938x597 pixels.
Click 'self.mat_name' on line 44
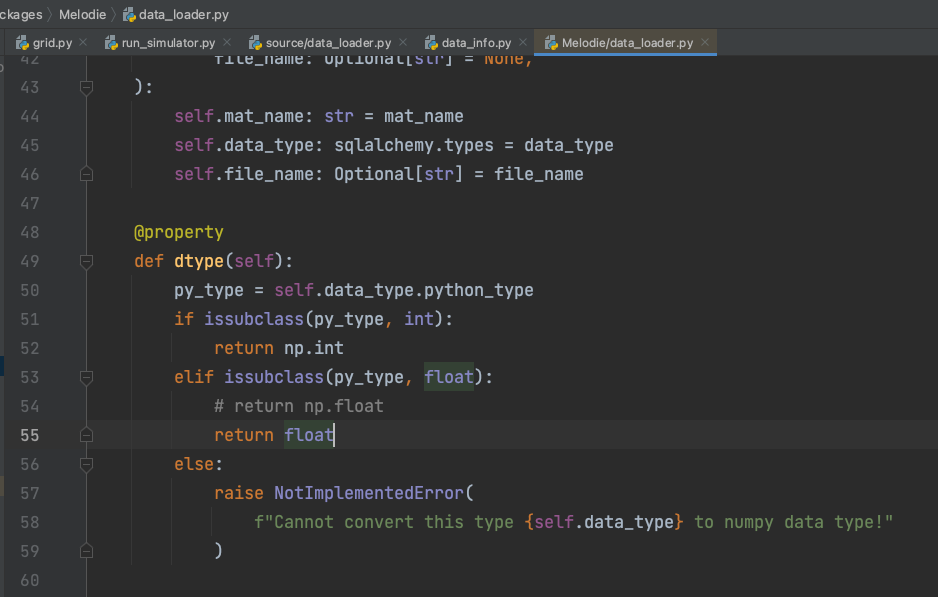tap(239, 116)
